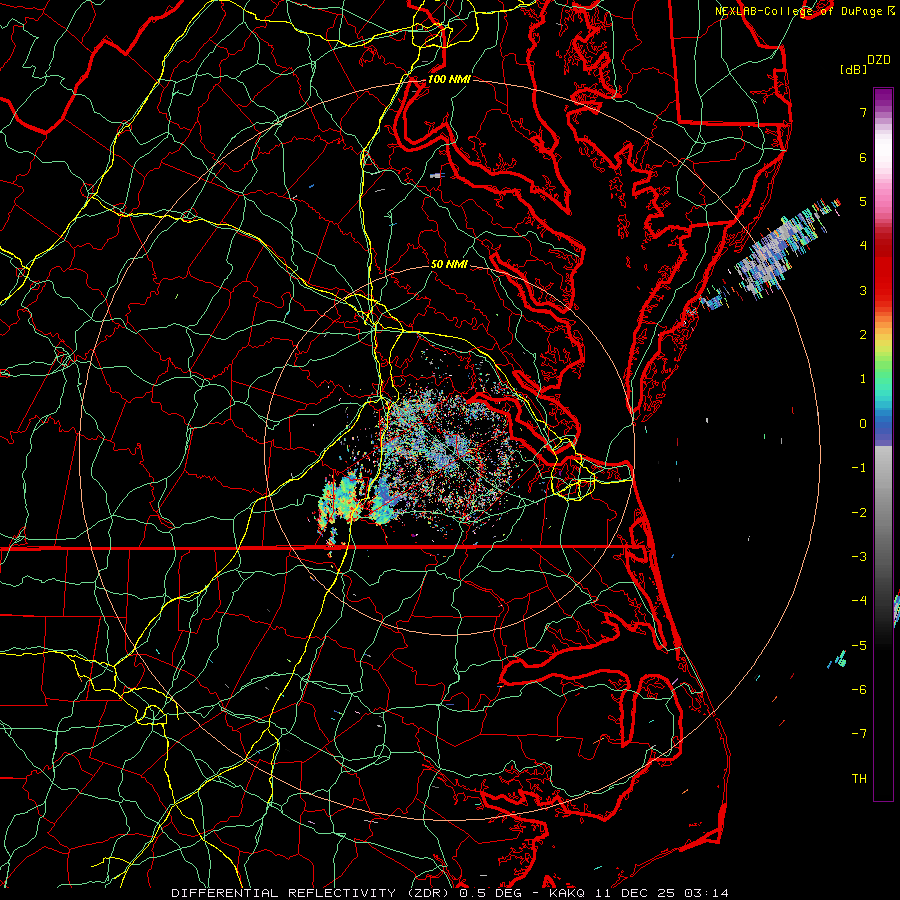This screenshot has height=900, width=900.
Task: Click the 6 value on the color scale
Action: (863, 157)
